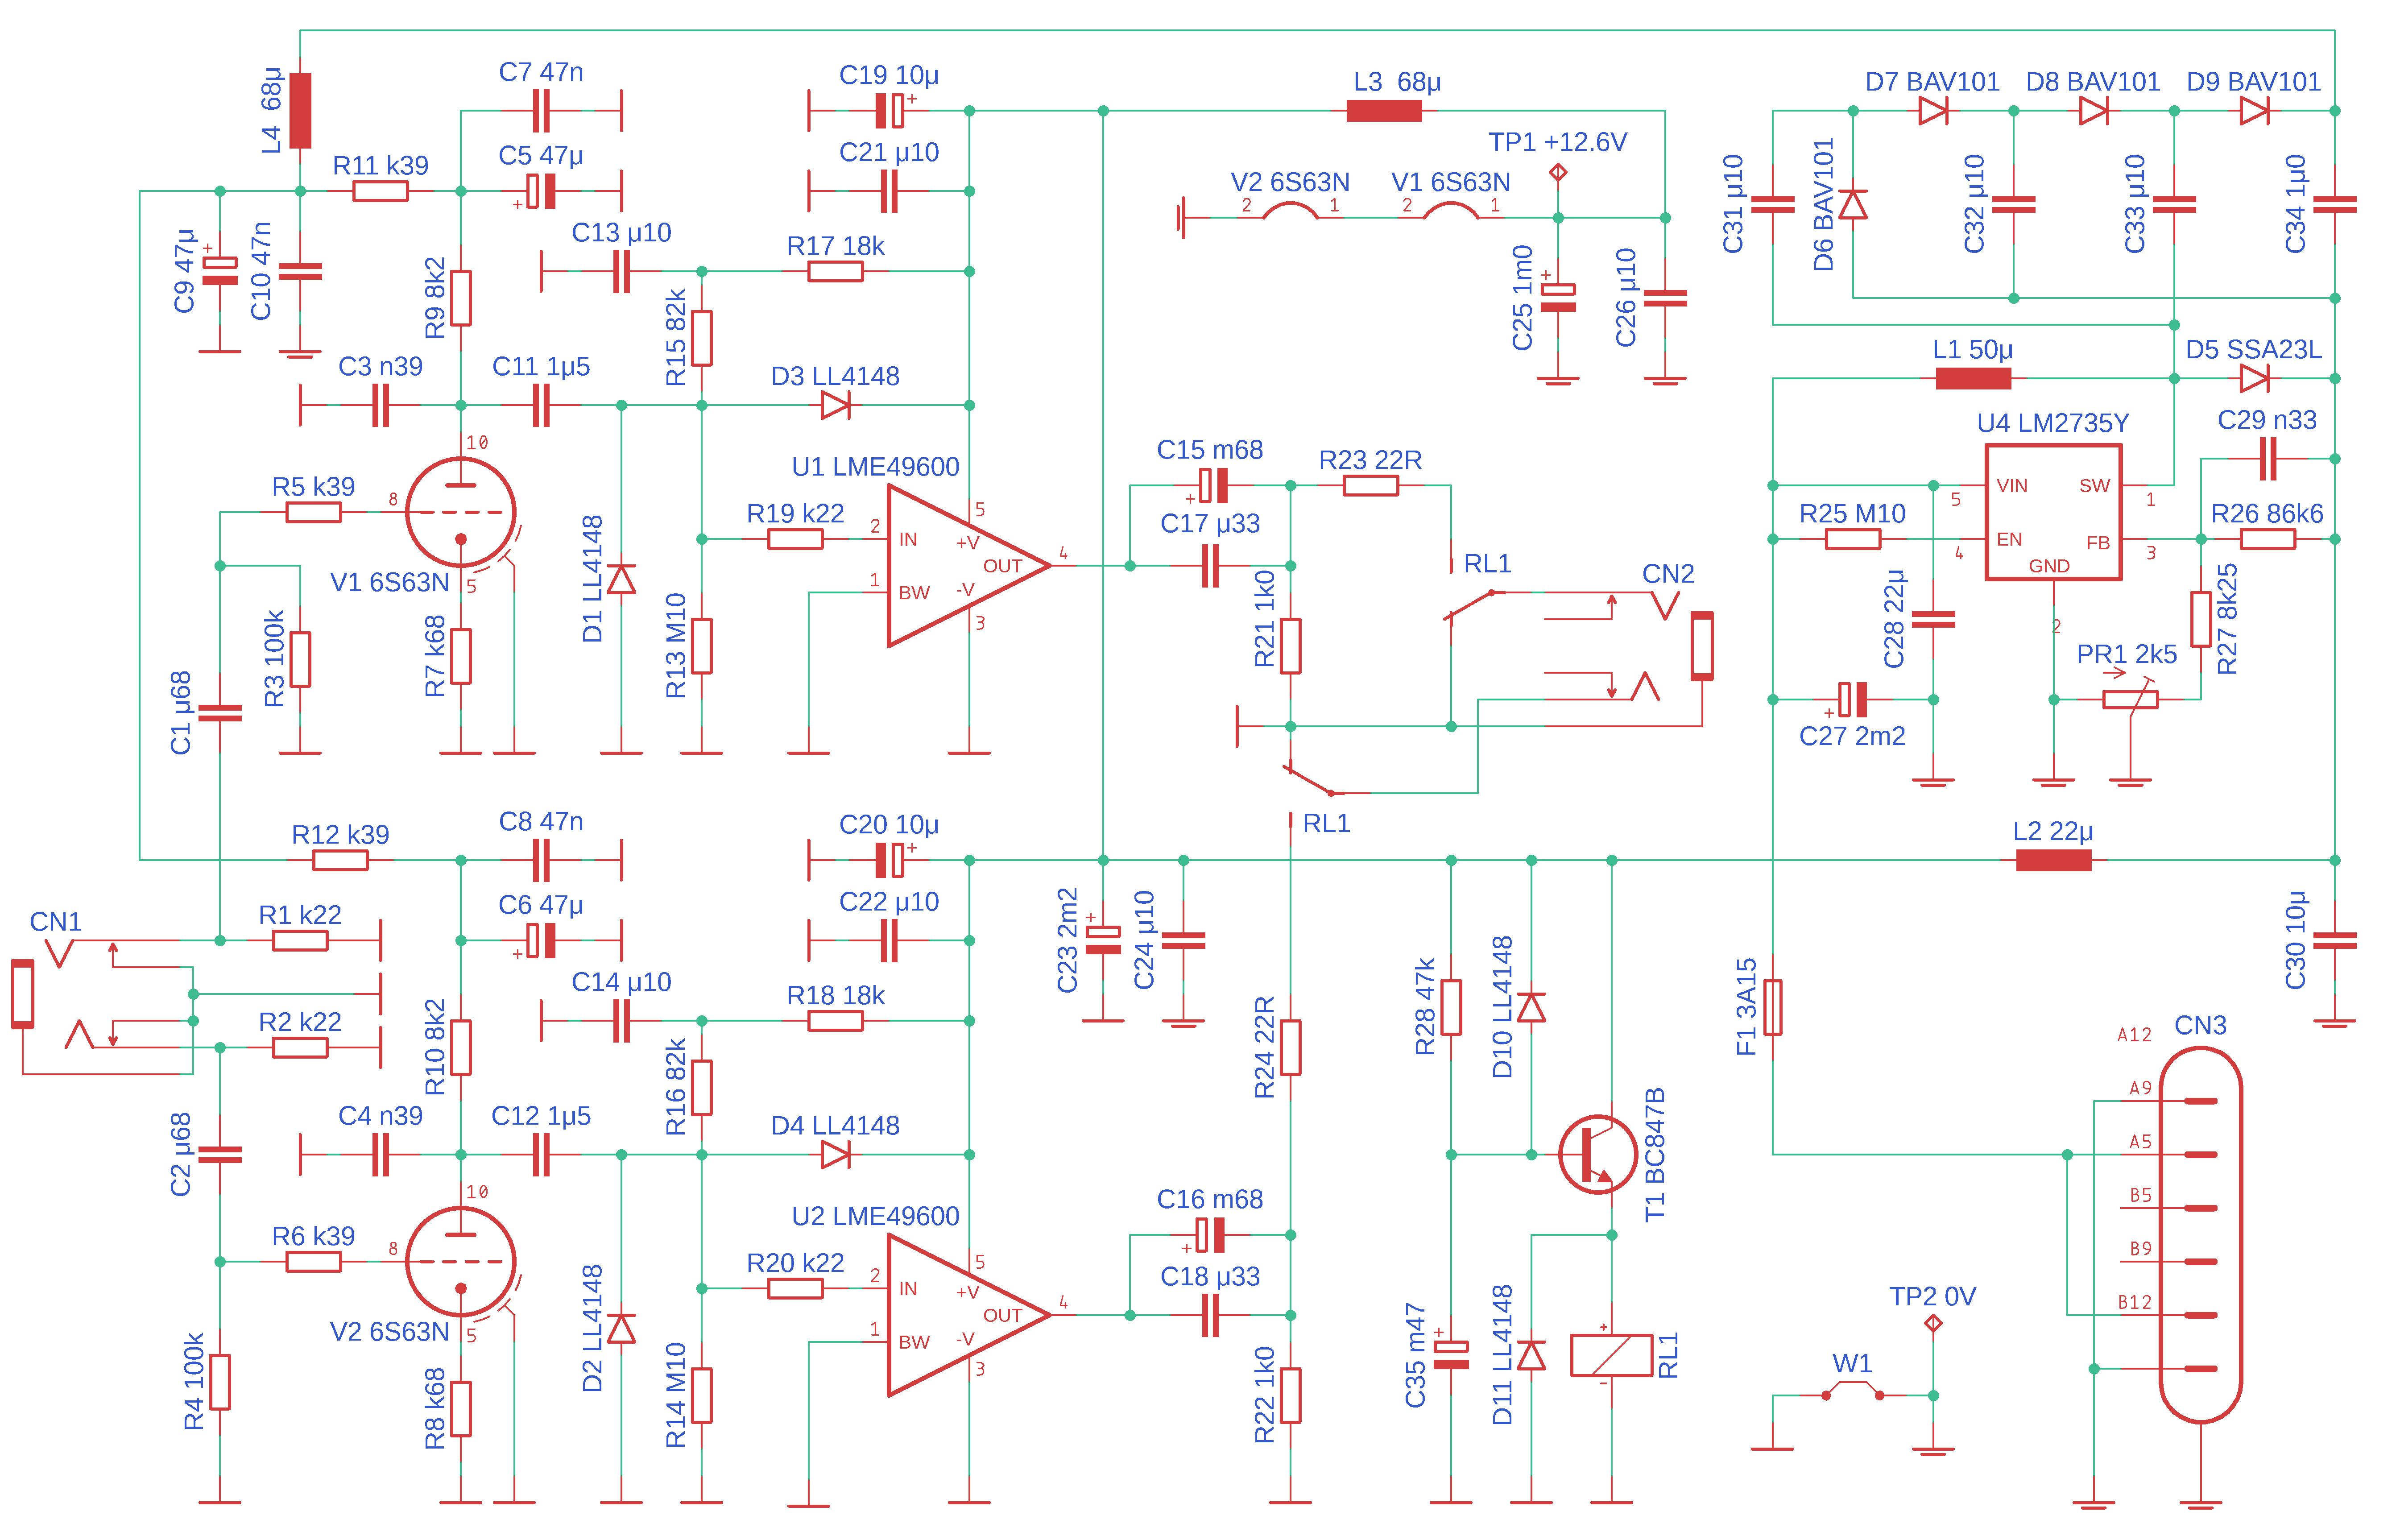The width and height of the screenshot is (2400, 1540).
Task: Select the D7 BAV101 diode symbol
Action: click(1933, 111)
